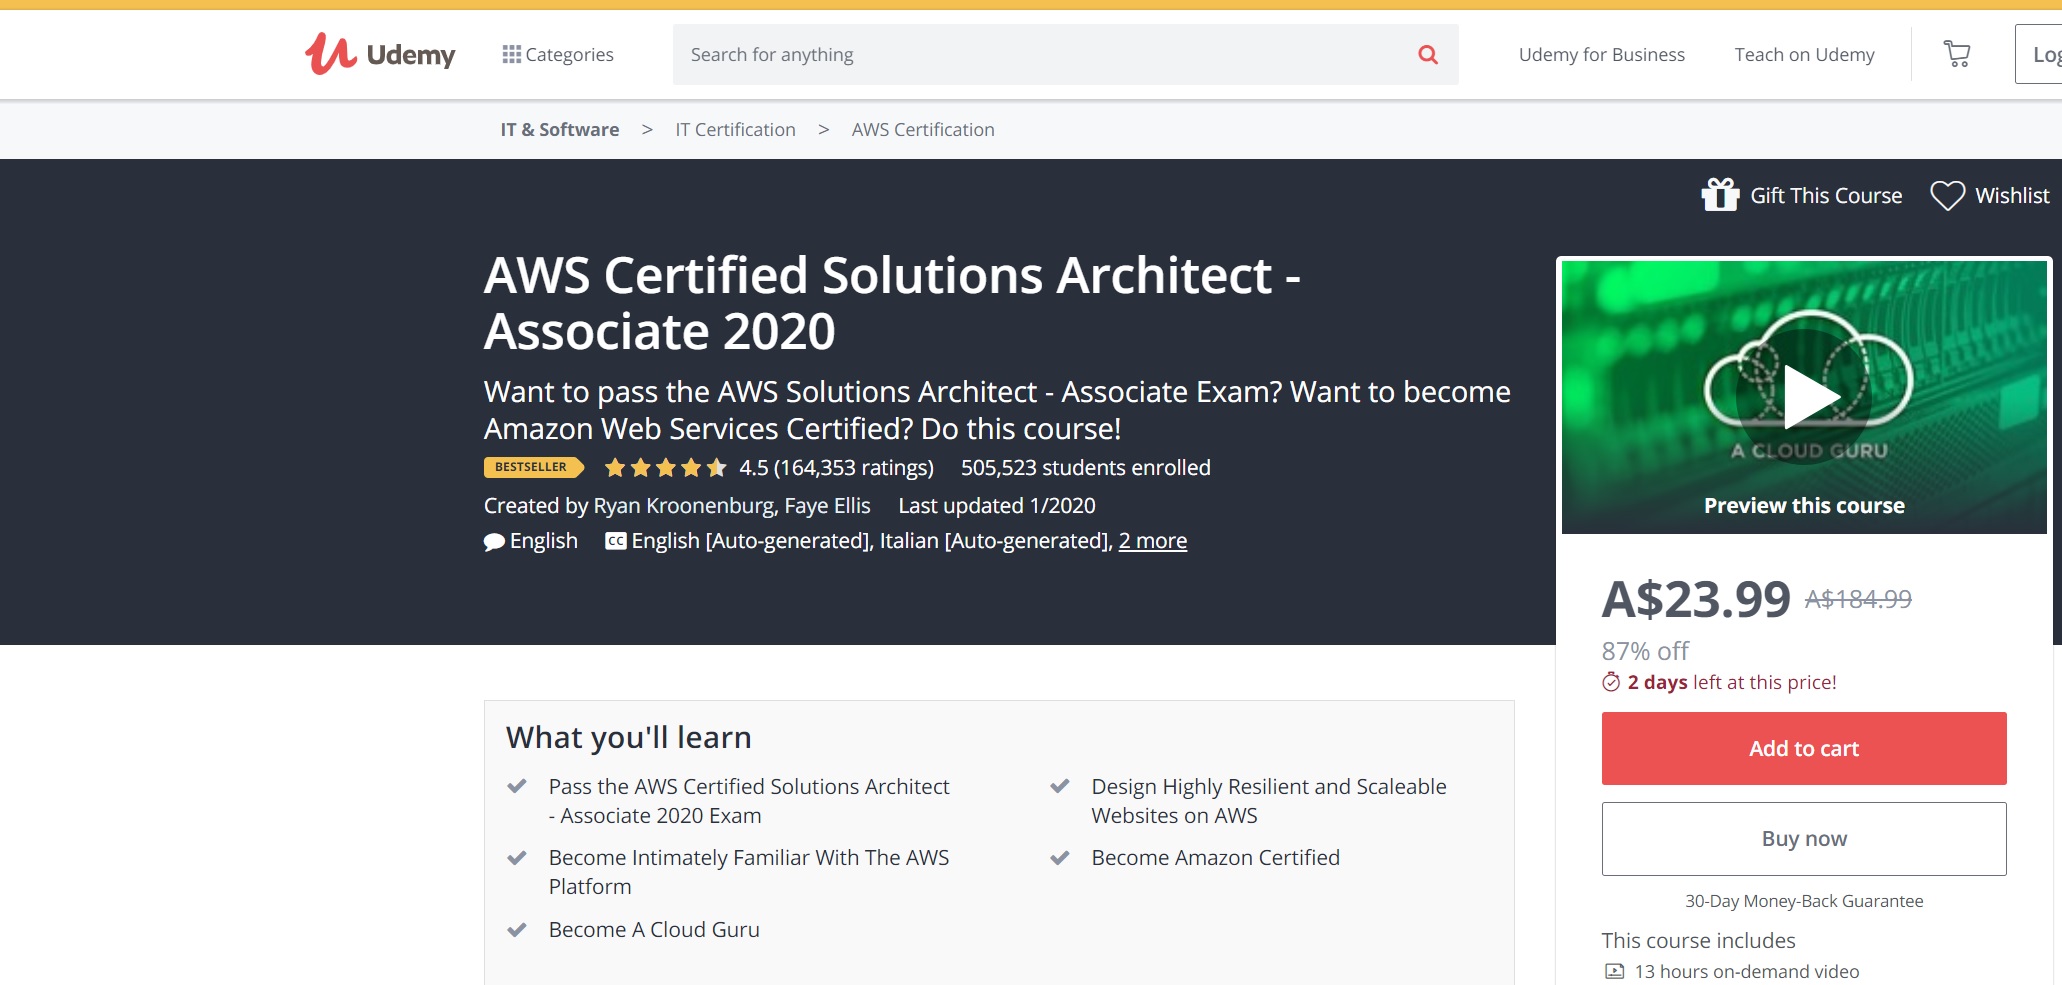Viewport: 2062px width, 985px height.
Task: Click the gift box icon
Action: 1720,195
